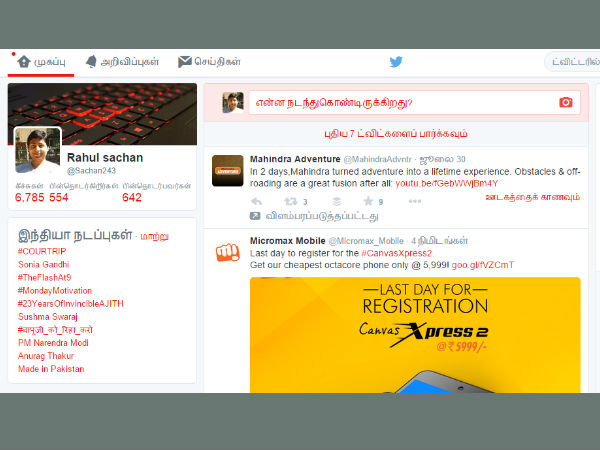Open the #COURTRIP trending hashtag

click(x=43, y=251)
